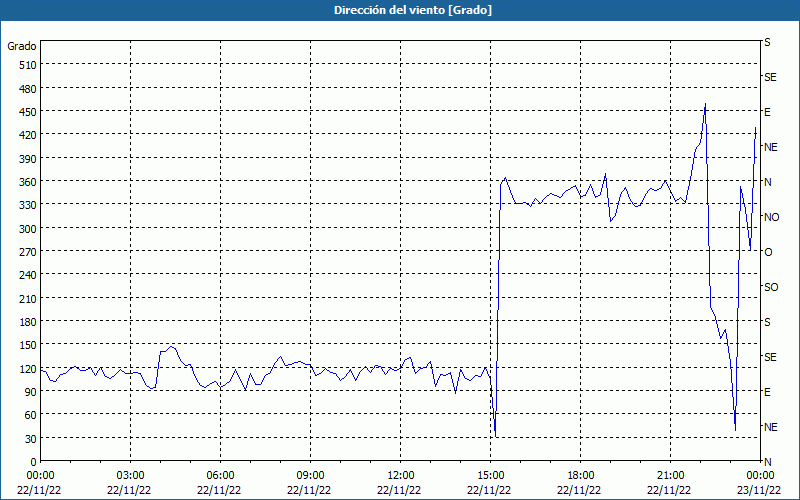Select the 150 degree tick label
Screen dimensions: 800x500
28,345
